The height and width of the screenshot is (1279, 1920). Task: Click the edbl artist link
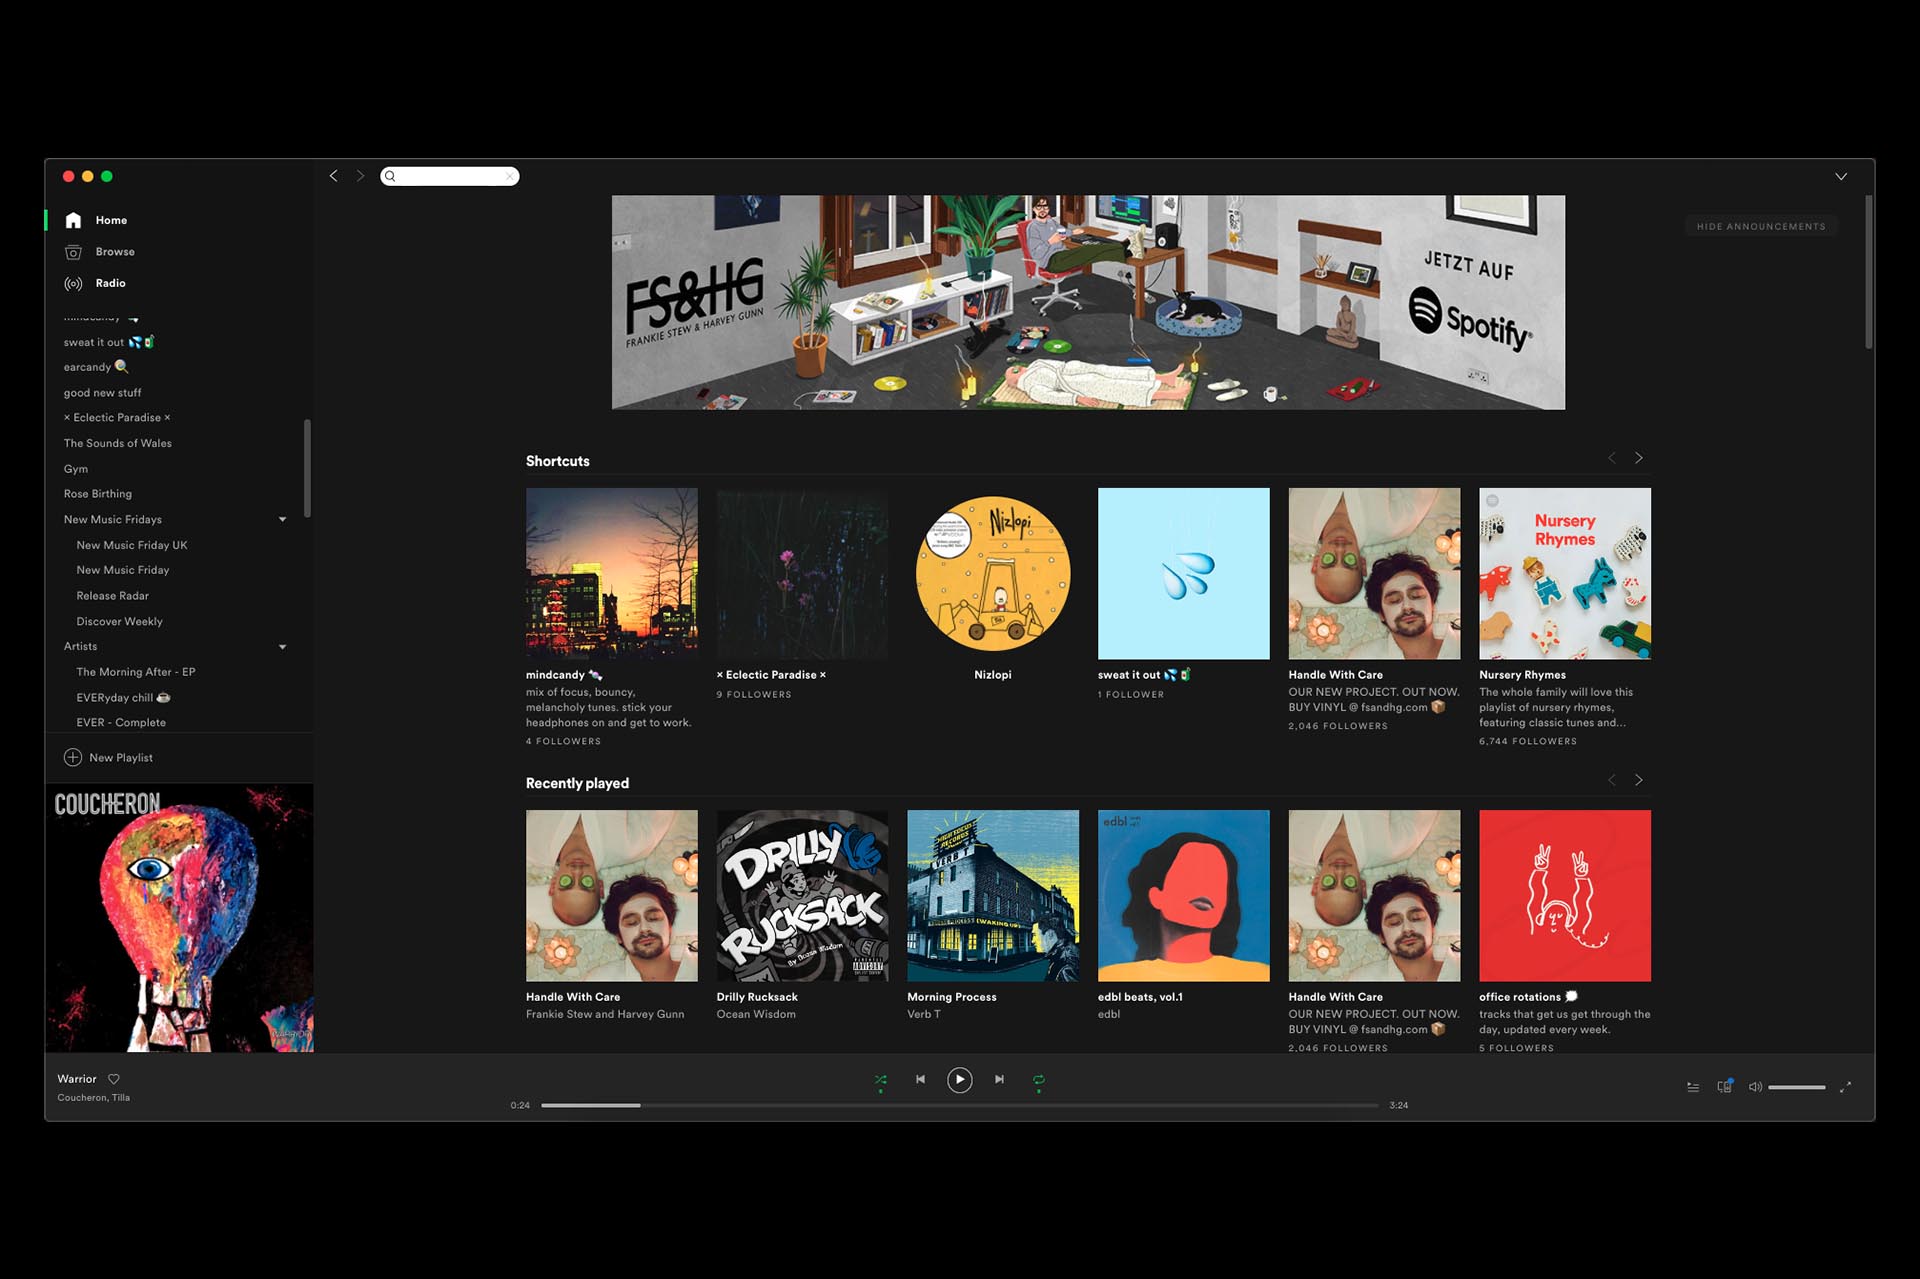[x=1109, y=1014]
